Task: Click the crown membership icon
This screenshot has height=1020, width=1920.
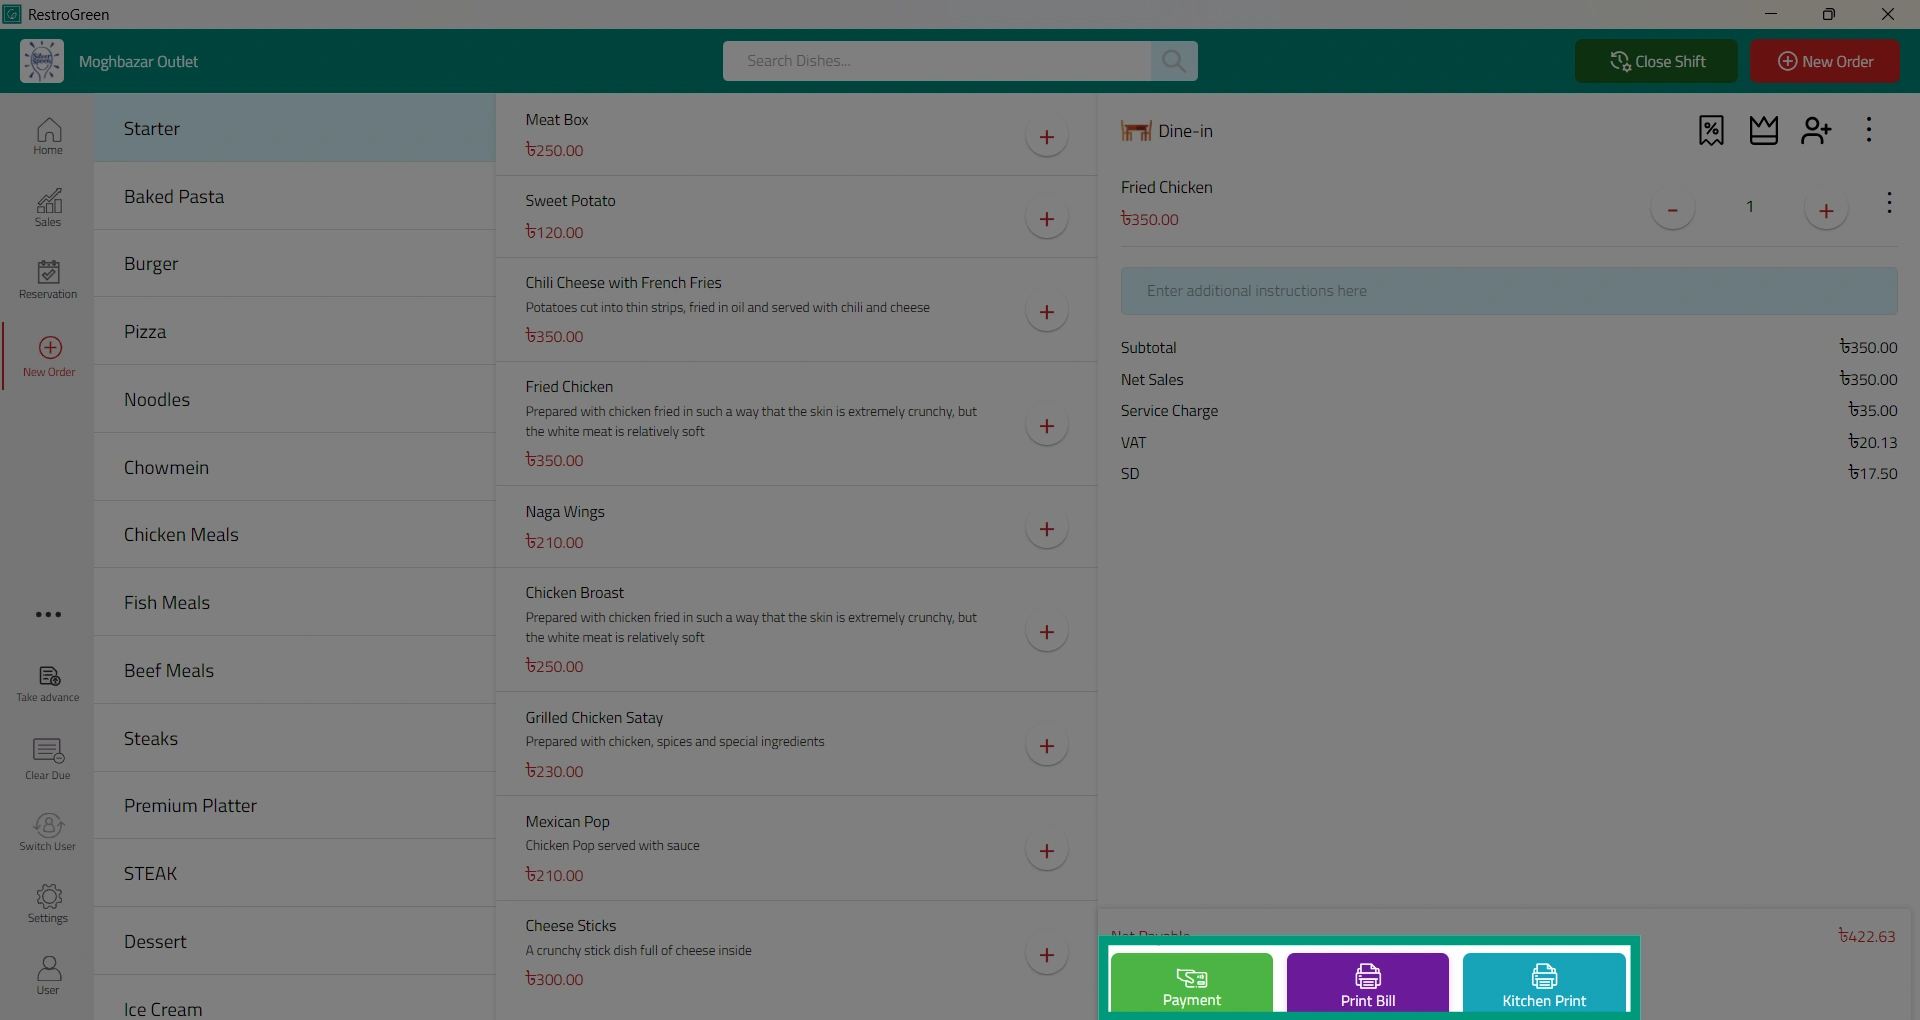Action: (x=1764, y=130)
